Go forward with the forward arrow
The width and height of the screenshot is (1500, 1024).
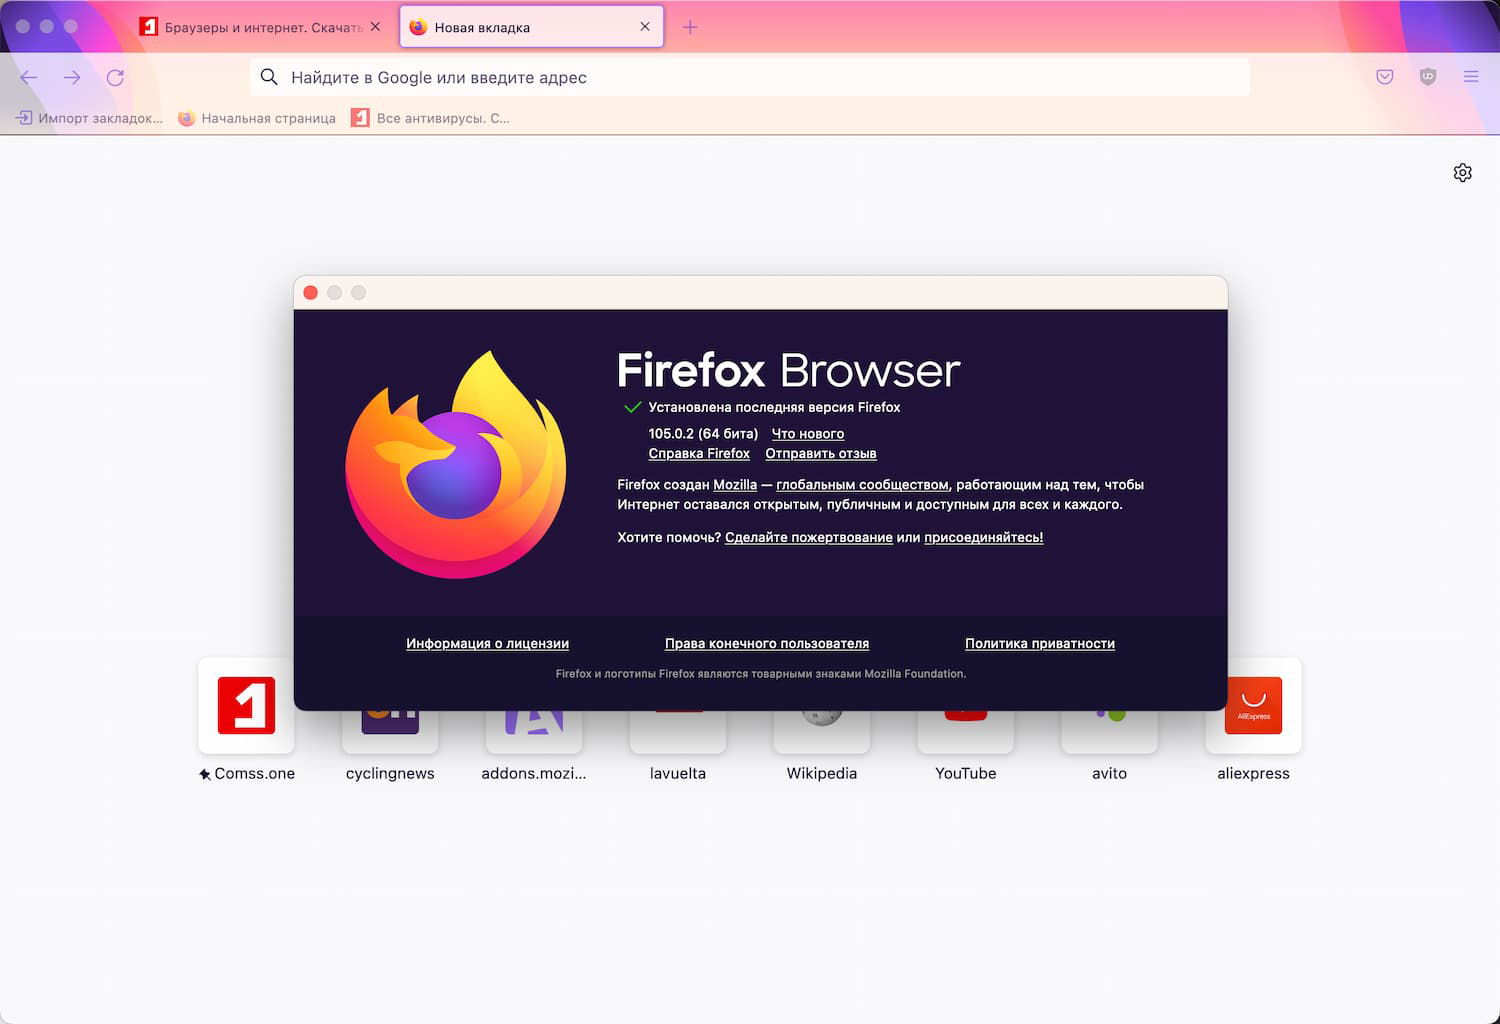pyautogui.click(x=72, y=77)
